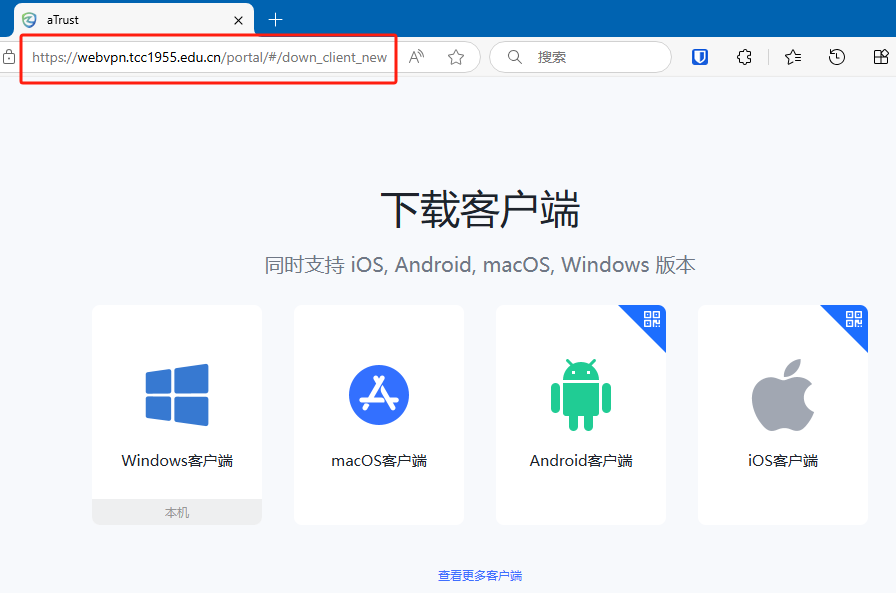896x593 pixels.
Task: Close the aTrust tab
Action: [238, 19]
